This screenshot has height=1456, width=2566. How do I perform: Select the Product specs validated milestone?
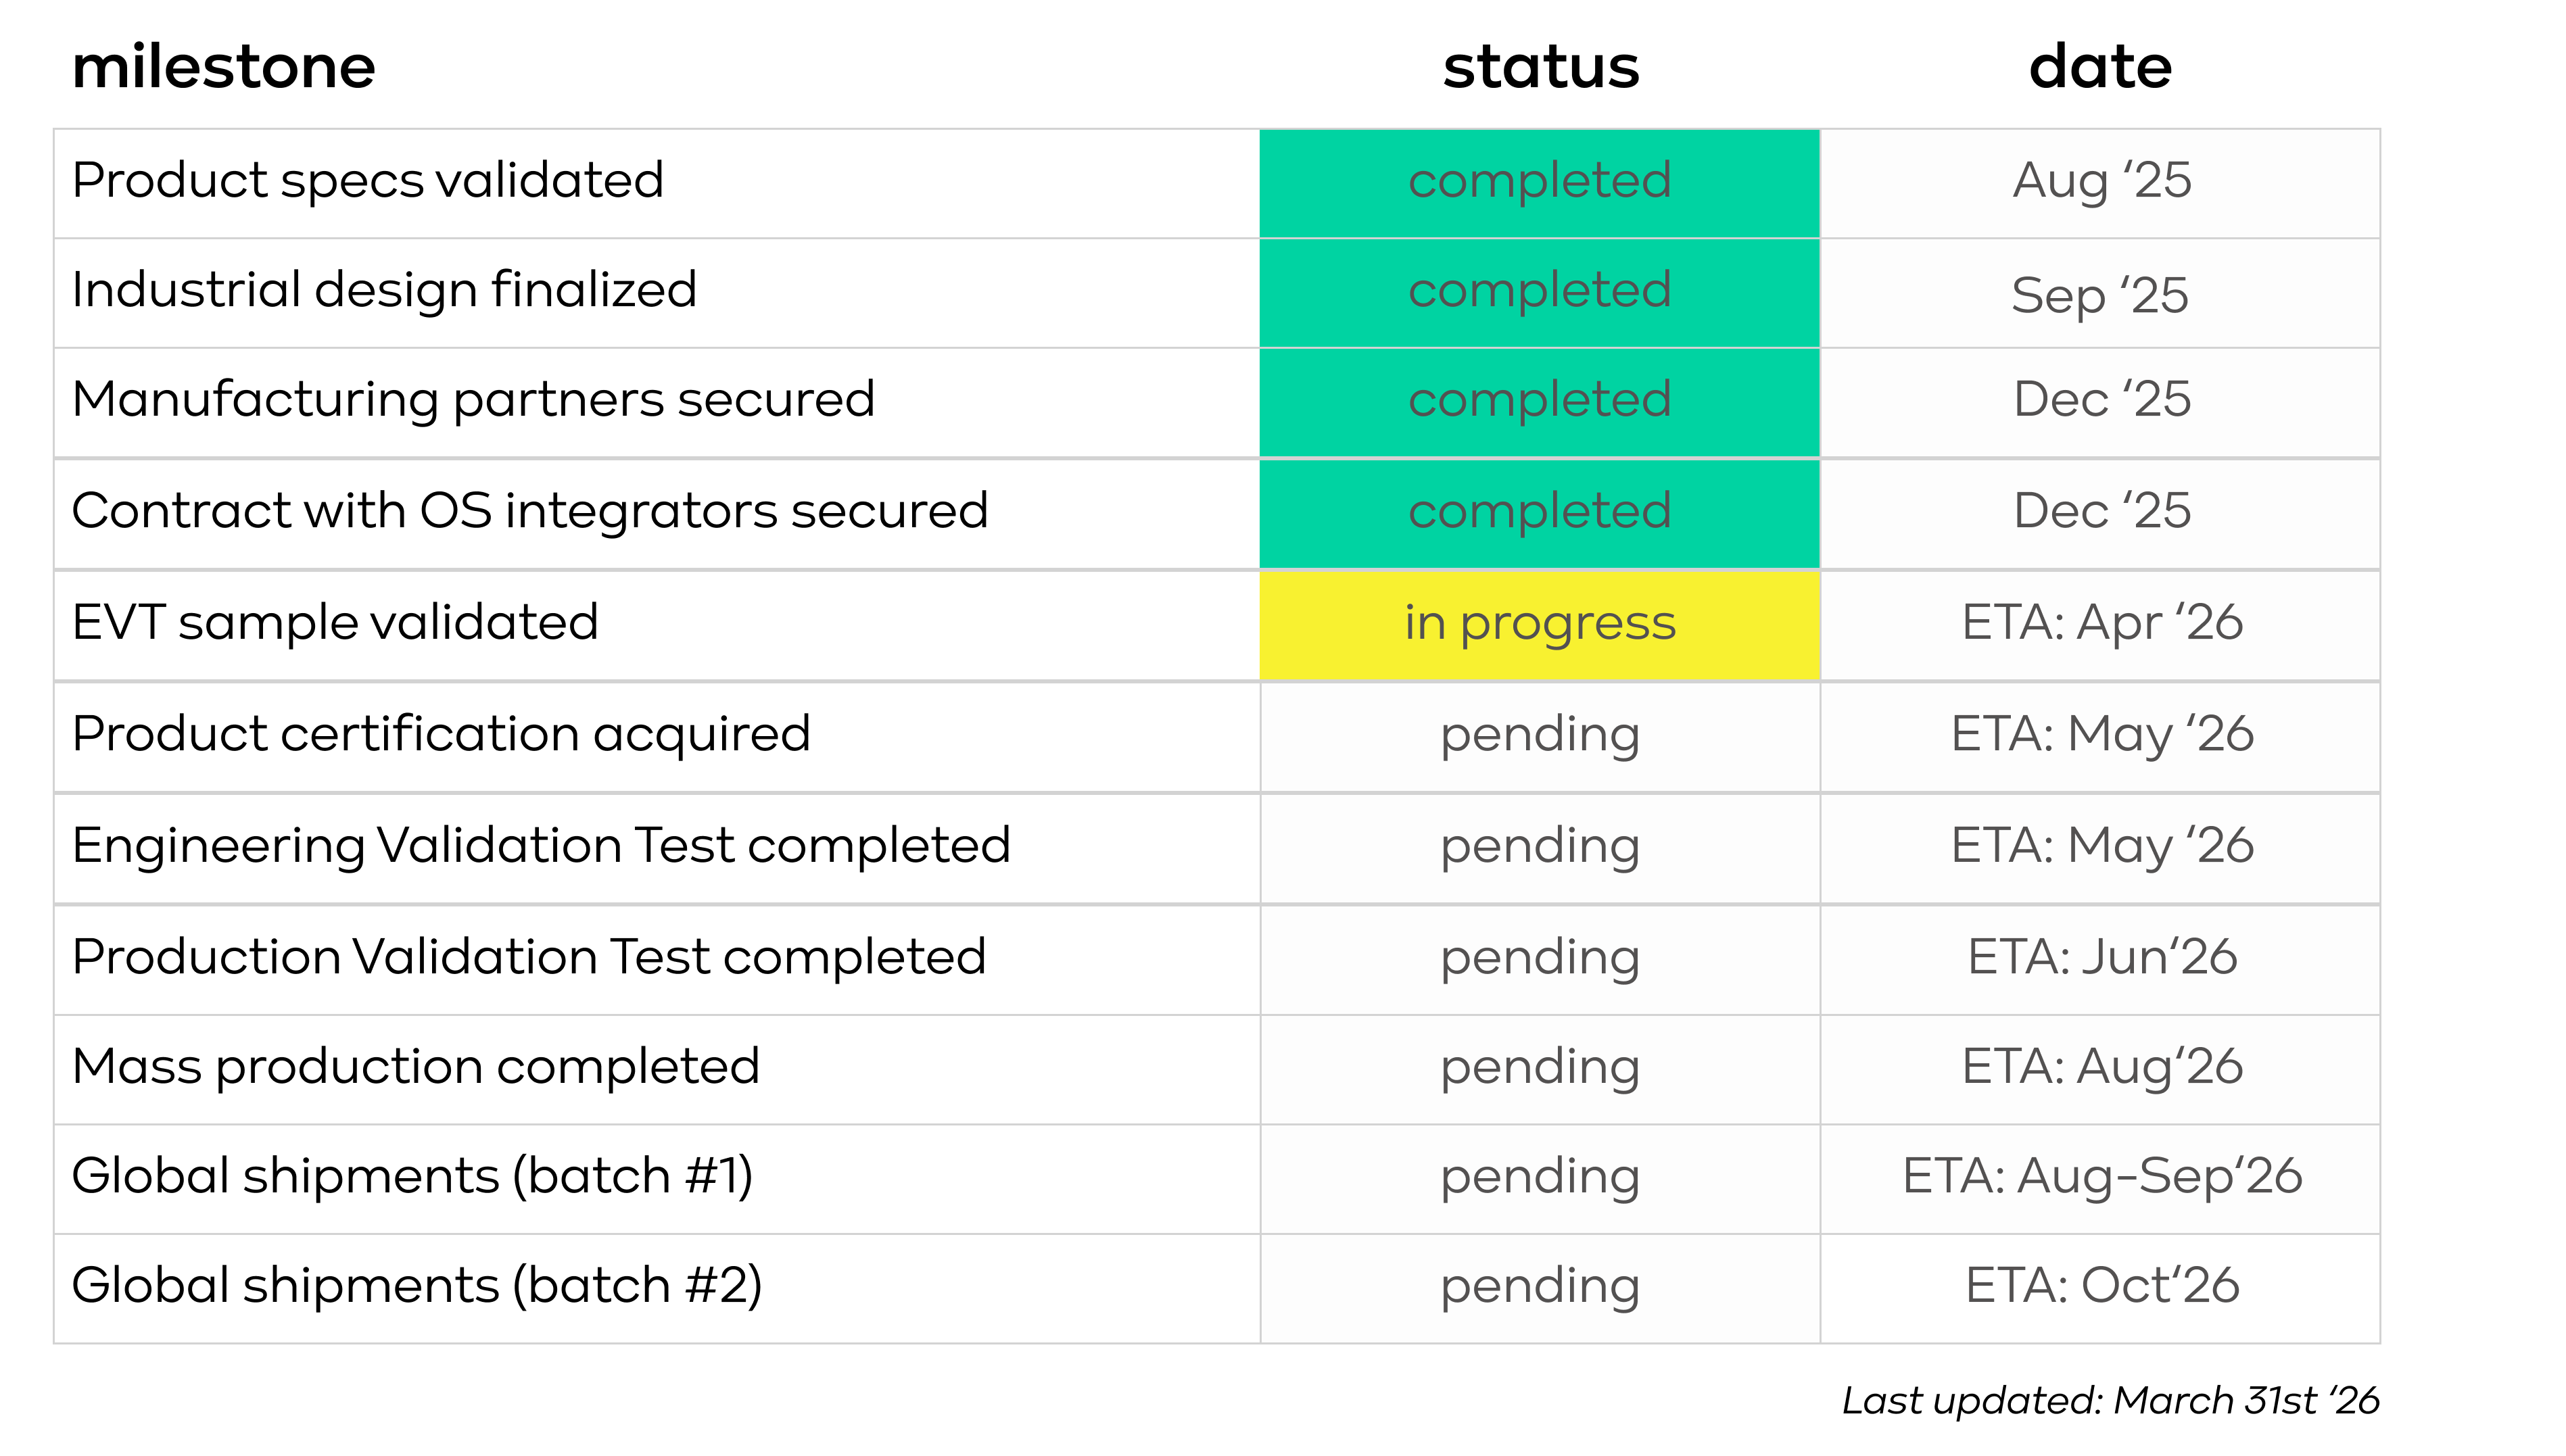coord(368,181)
